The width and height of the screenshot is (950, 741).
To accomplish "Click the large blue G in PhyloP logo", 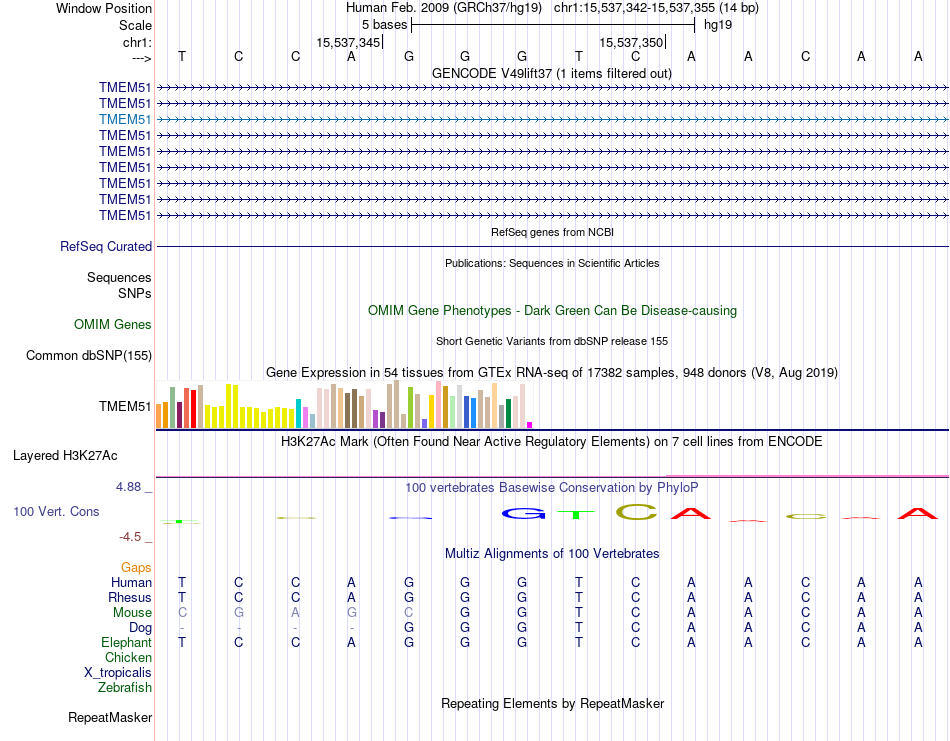I will [523, 514].
